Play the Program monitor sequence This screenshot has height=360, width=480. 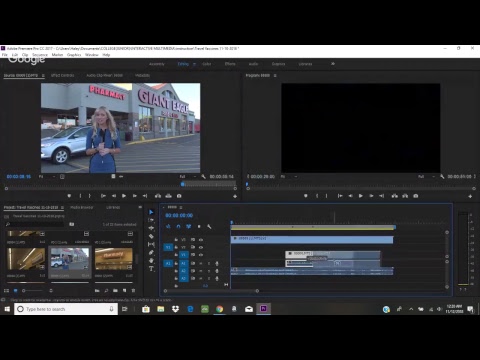click(x=361, y=196)
